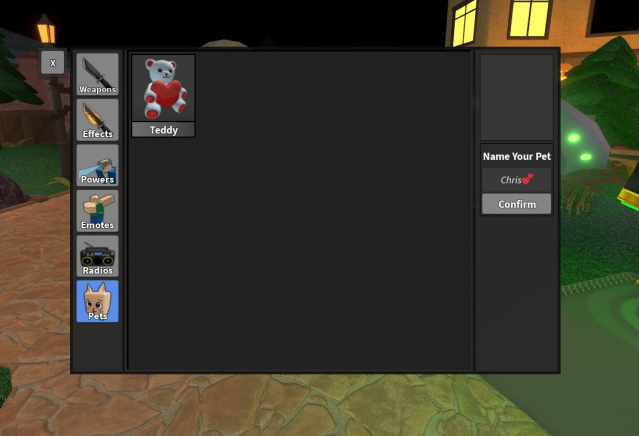Screen dimensions: 639x436
Task: Select the Effects category icon
Action: pyautogui.click(x=97, y=114)
